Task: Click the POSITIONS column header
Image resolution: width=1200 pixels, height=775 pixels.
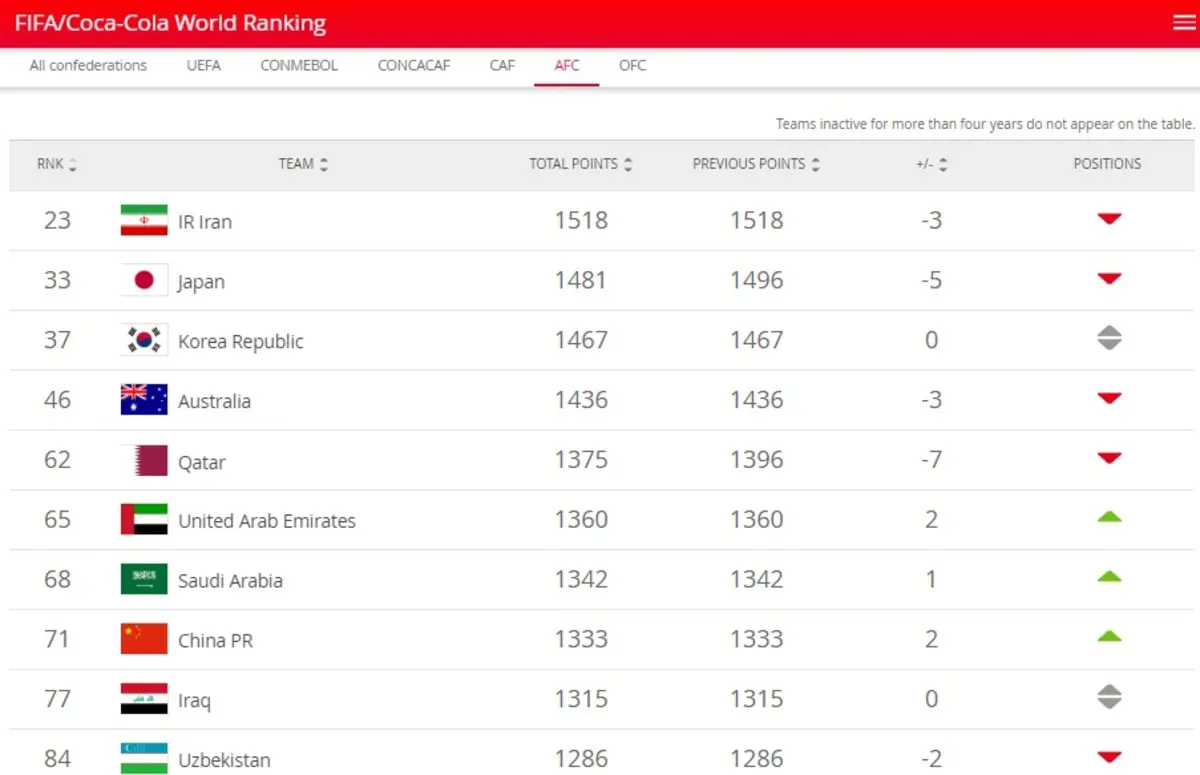Action: pos(1107,164)
